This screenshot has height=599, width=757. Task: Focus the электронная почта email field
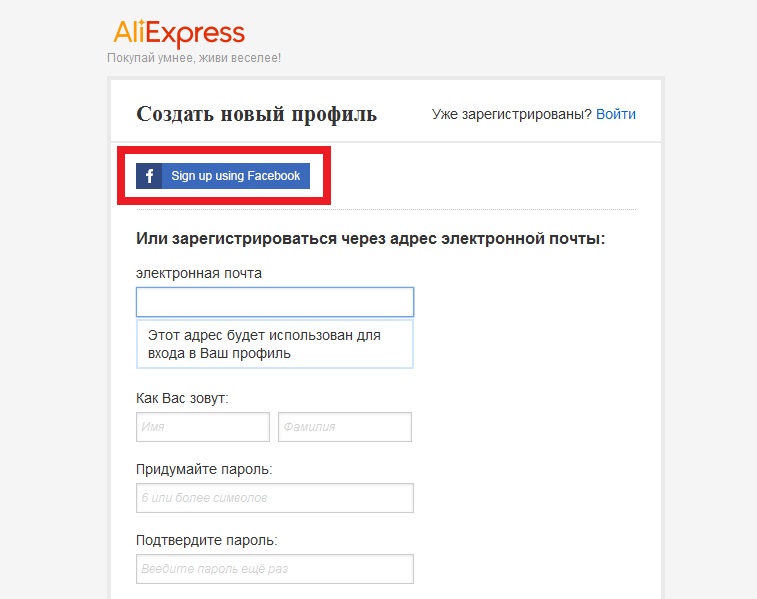click(275, 302)
